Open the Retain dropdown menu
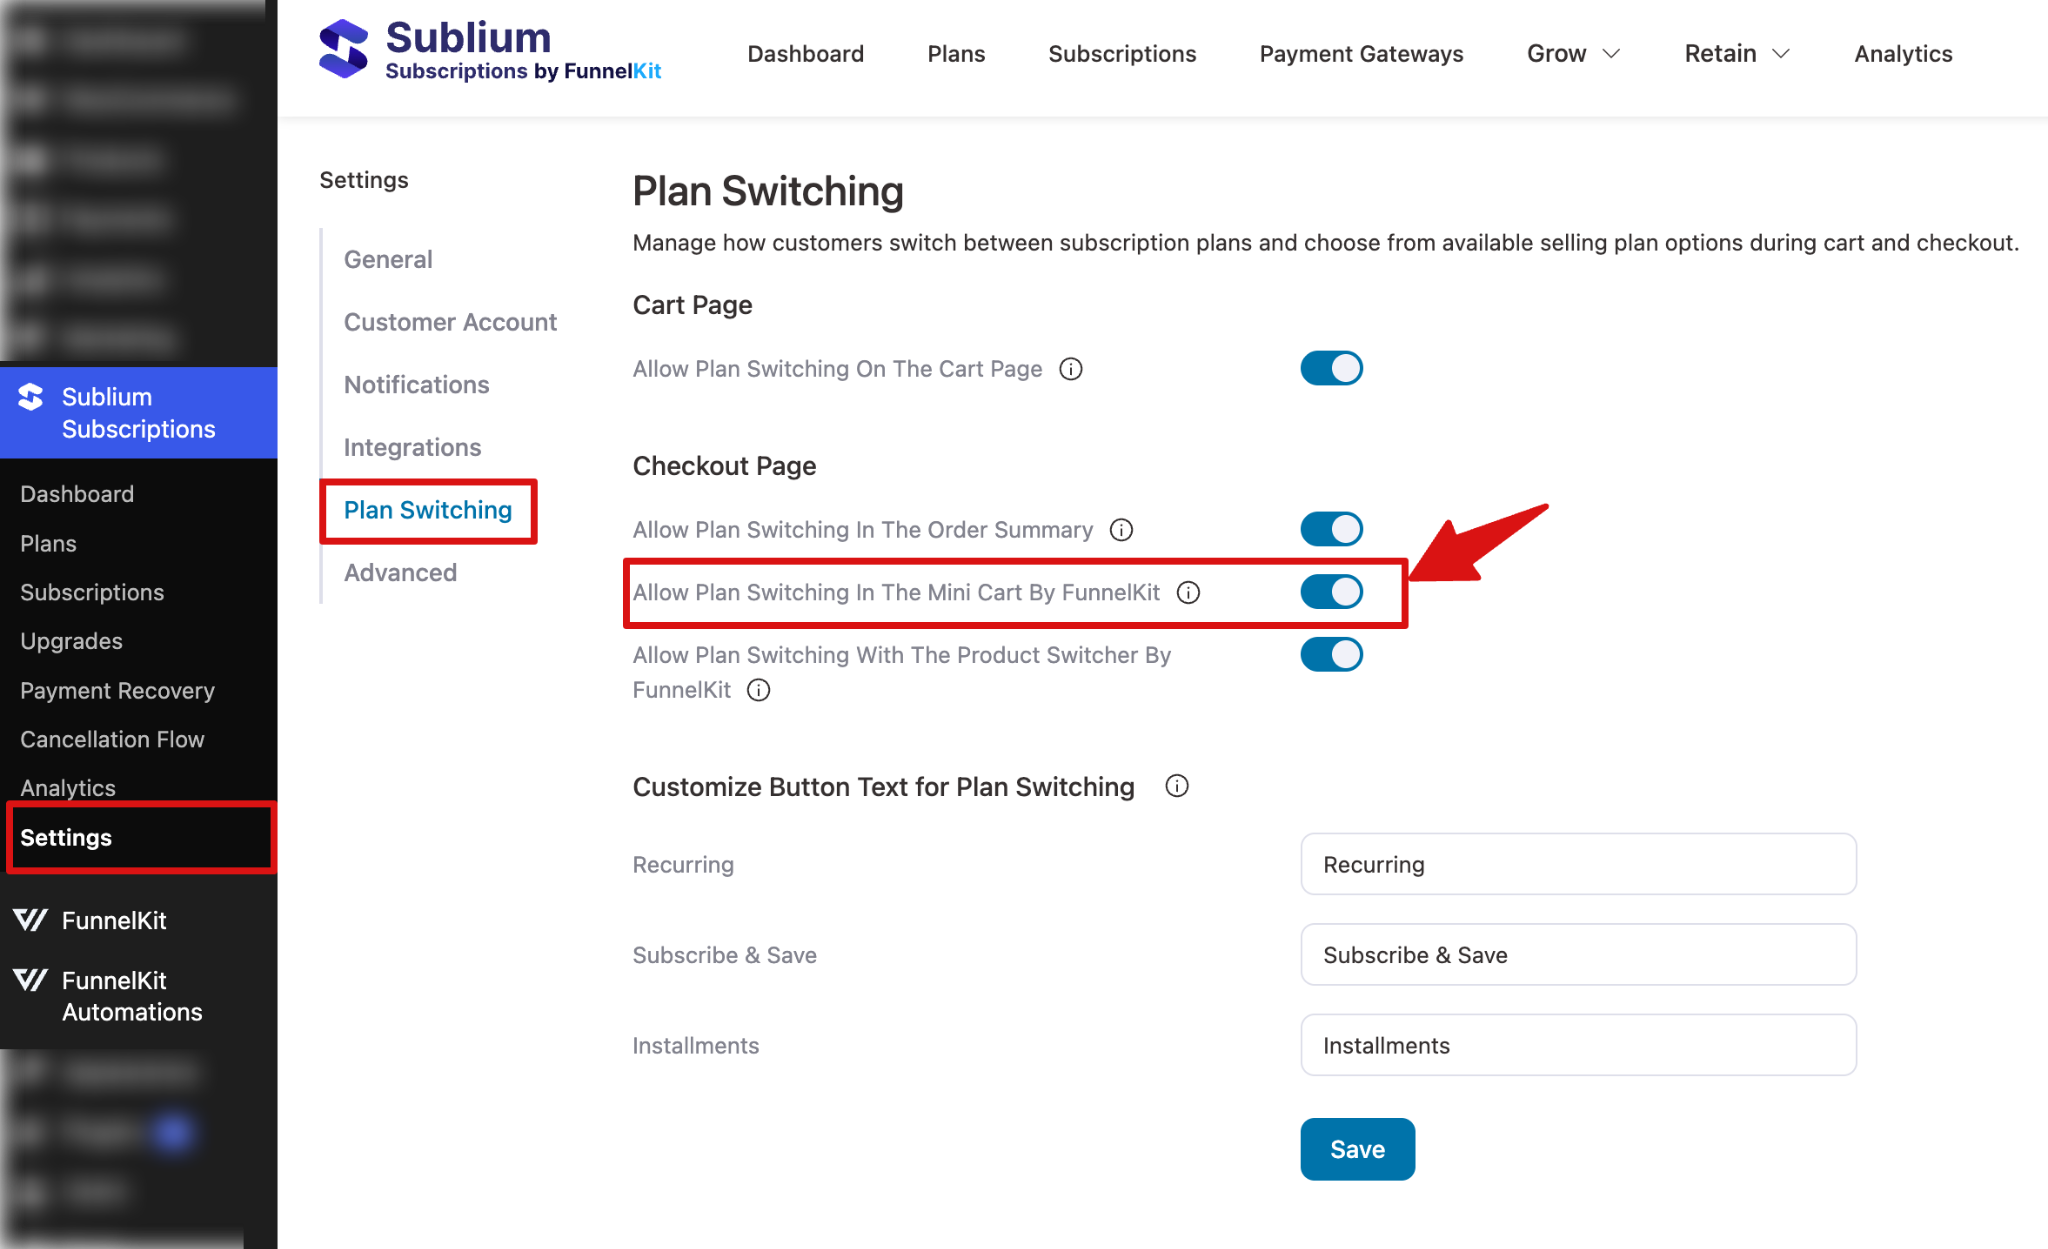This screenshot has width=2048, height=1249. point(1735,53)
